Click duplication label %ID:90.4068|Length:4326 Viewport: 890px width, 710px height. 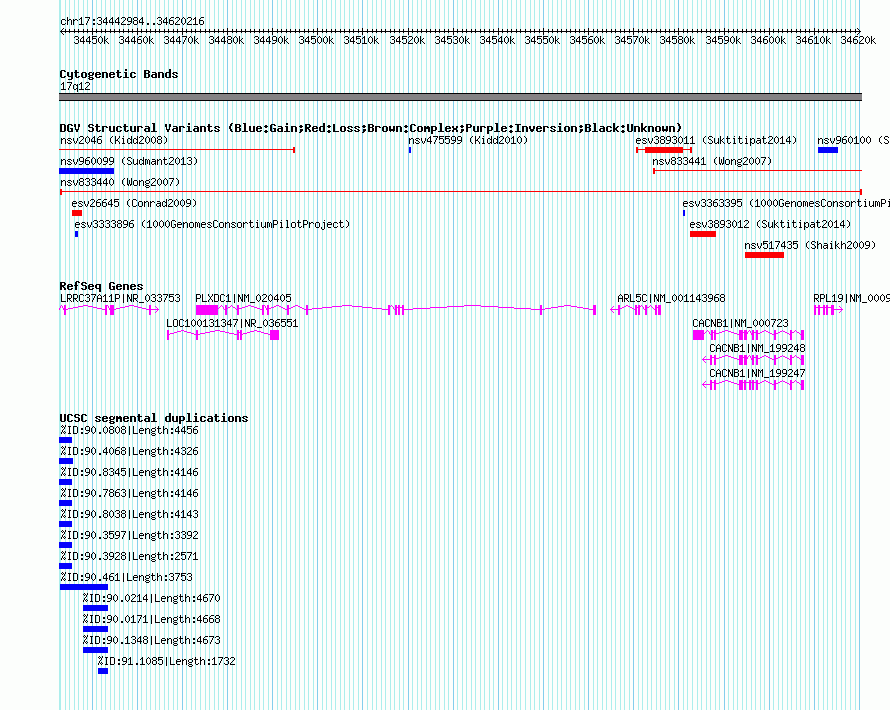[129, 451]
